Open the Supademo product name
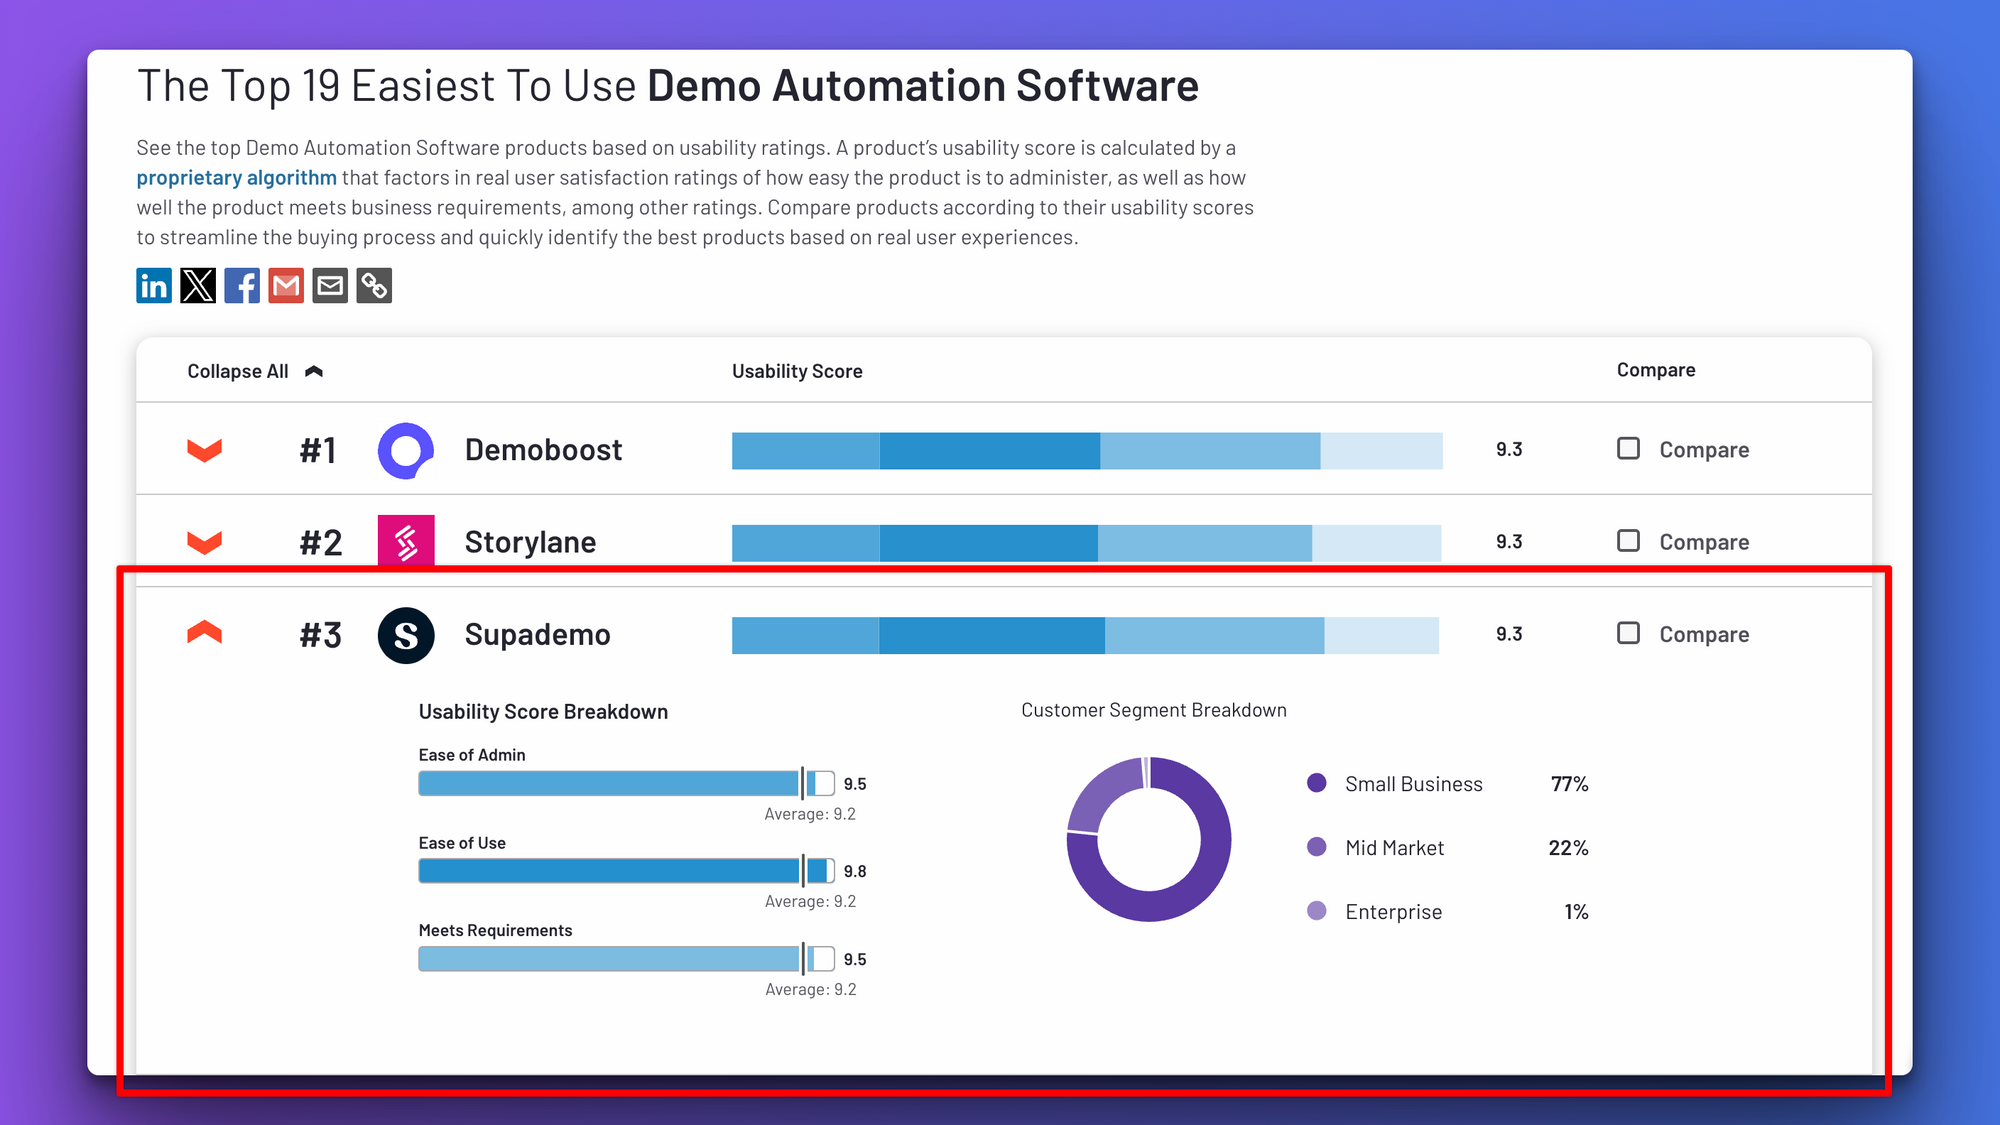Viewport: 2000px width, 1125px height. point(537,635)
